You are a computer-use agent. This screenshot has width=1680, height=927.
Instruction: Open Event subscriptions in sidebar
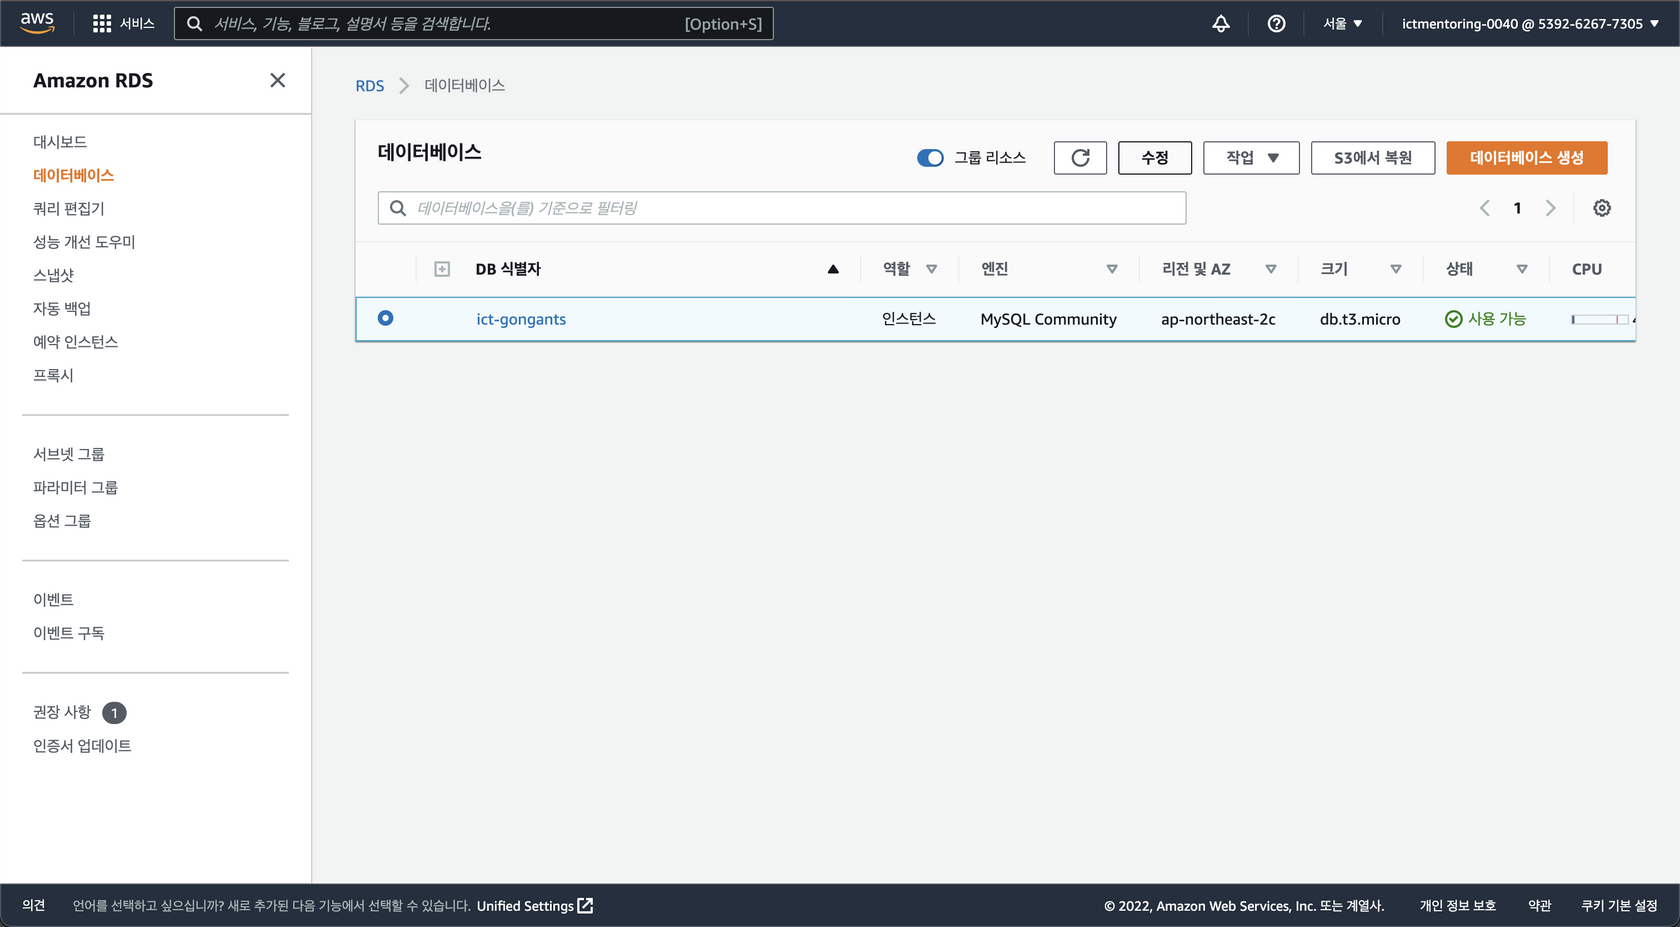[x=69, y=633]
